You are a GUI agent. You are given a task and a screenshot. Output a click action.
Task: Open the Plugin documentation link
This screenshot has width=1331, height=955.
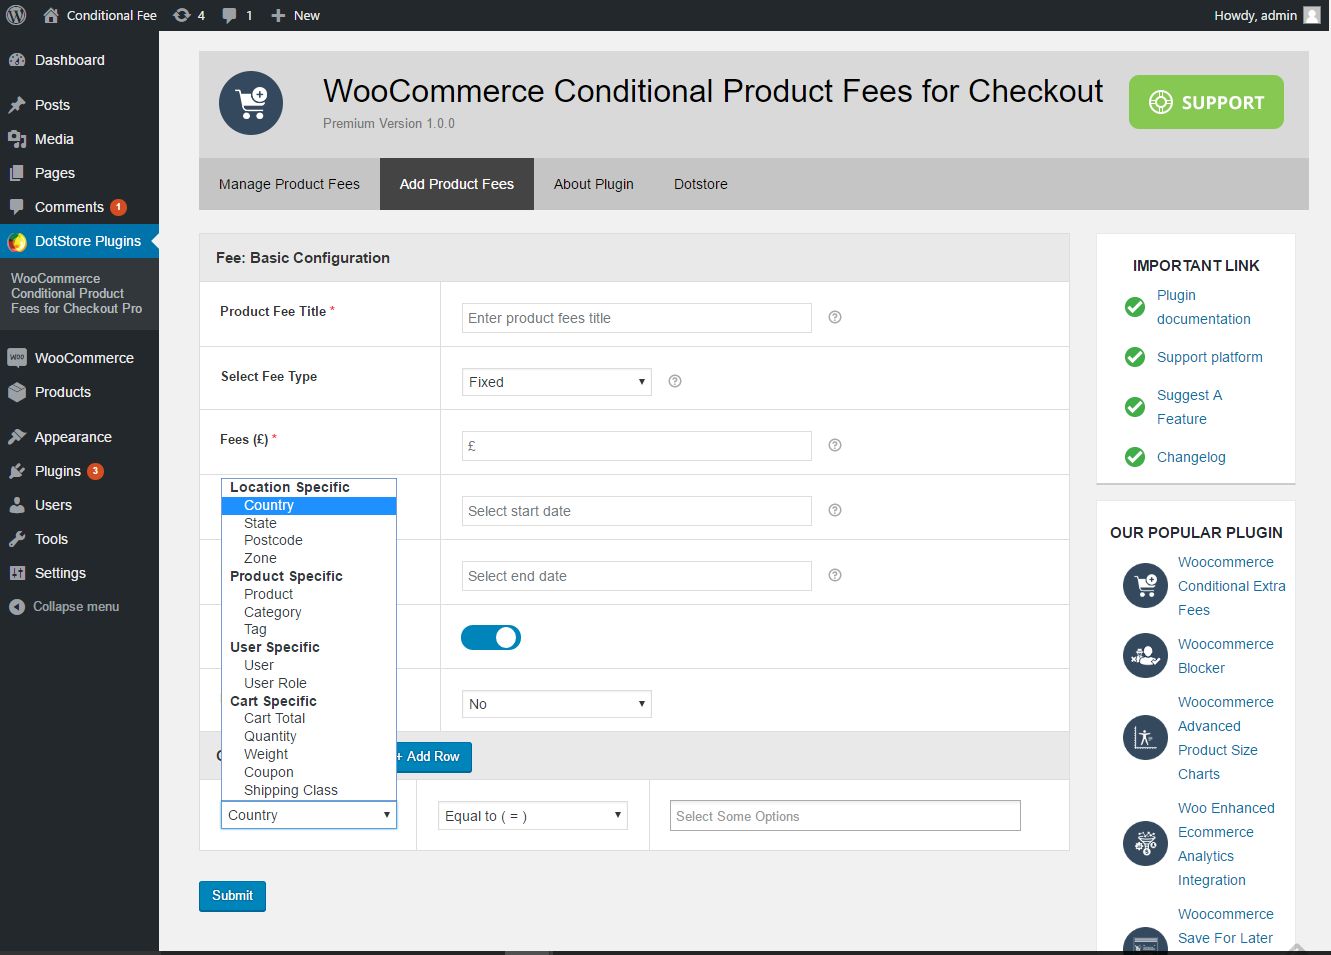[1204, 307]
